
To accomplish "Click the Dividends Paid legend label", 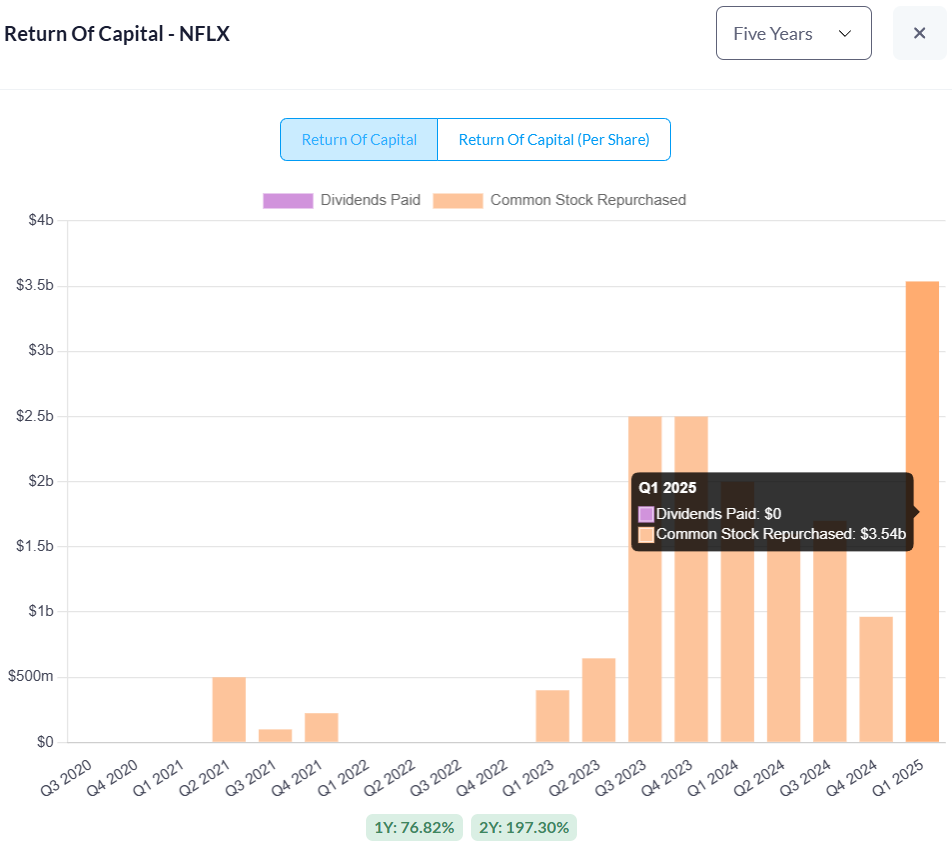I will coord(370,200).
